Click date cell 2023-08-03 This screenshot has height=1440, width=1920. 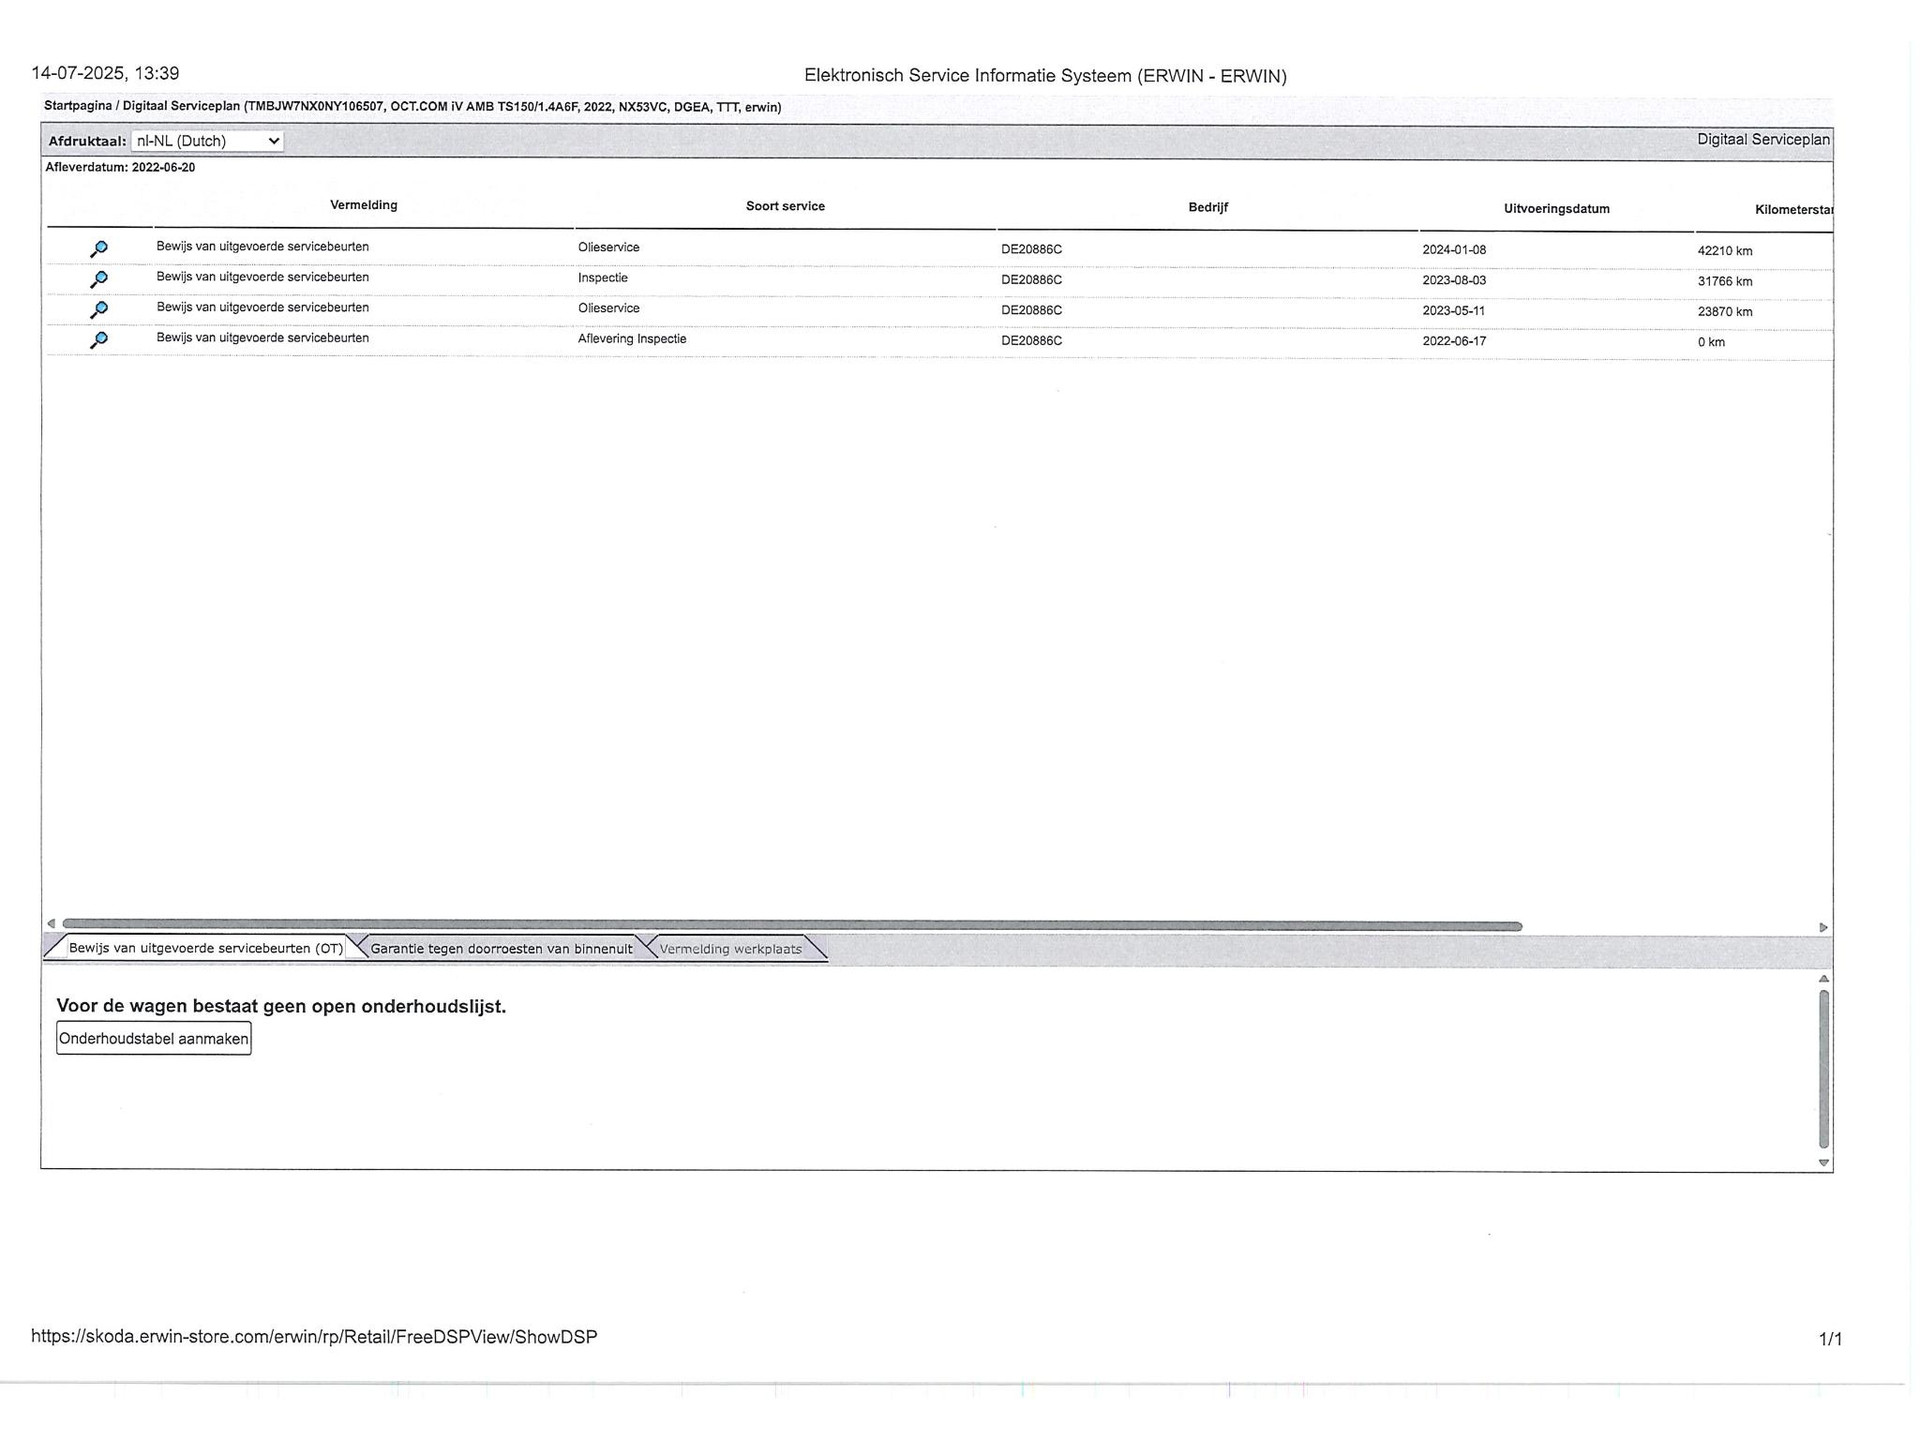1454,280
